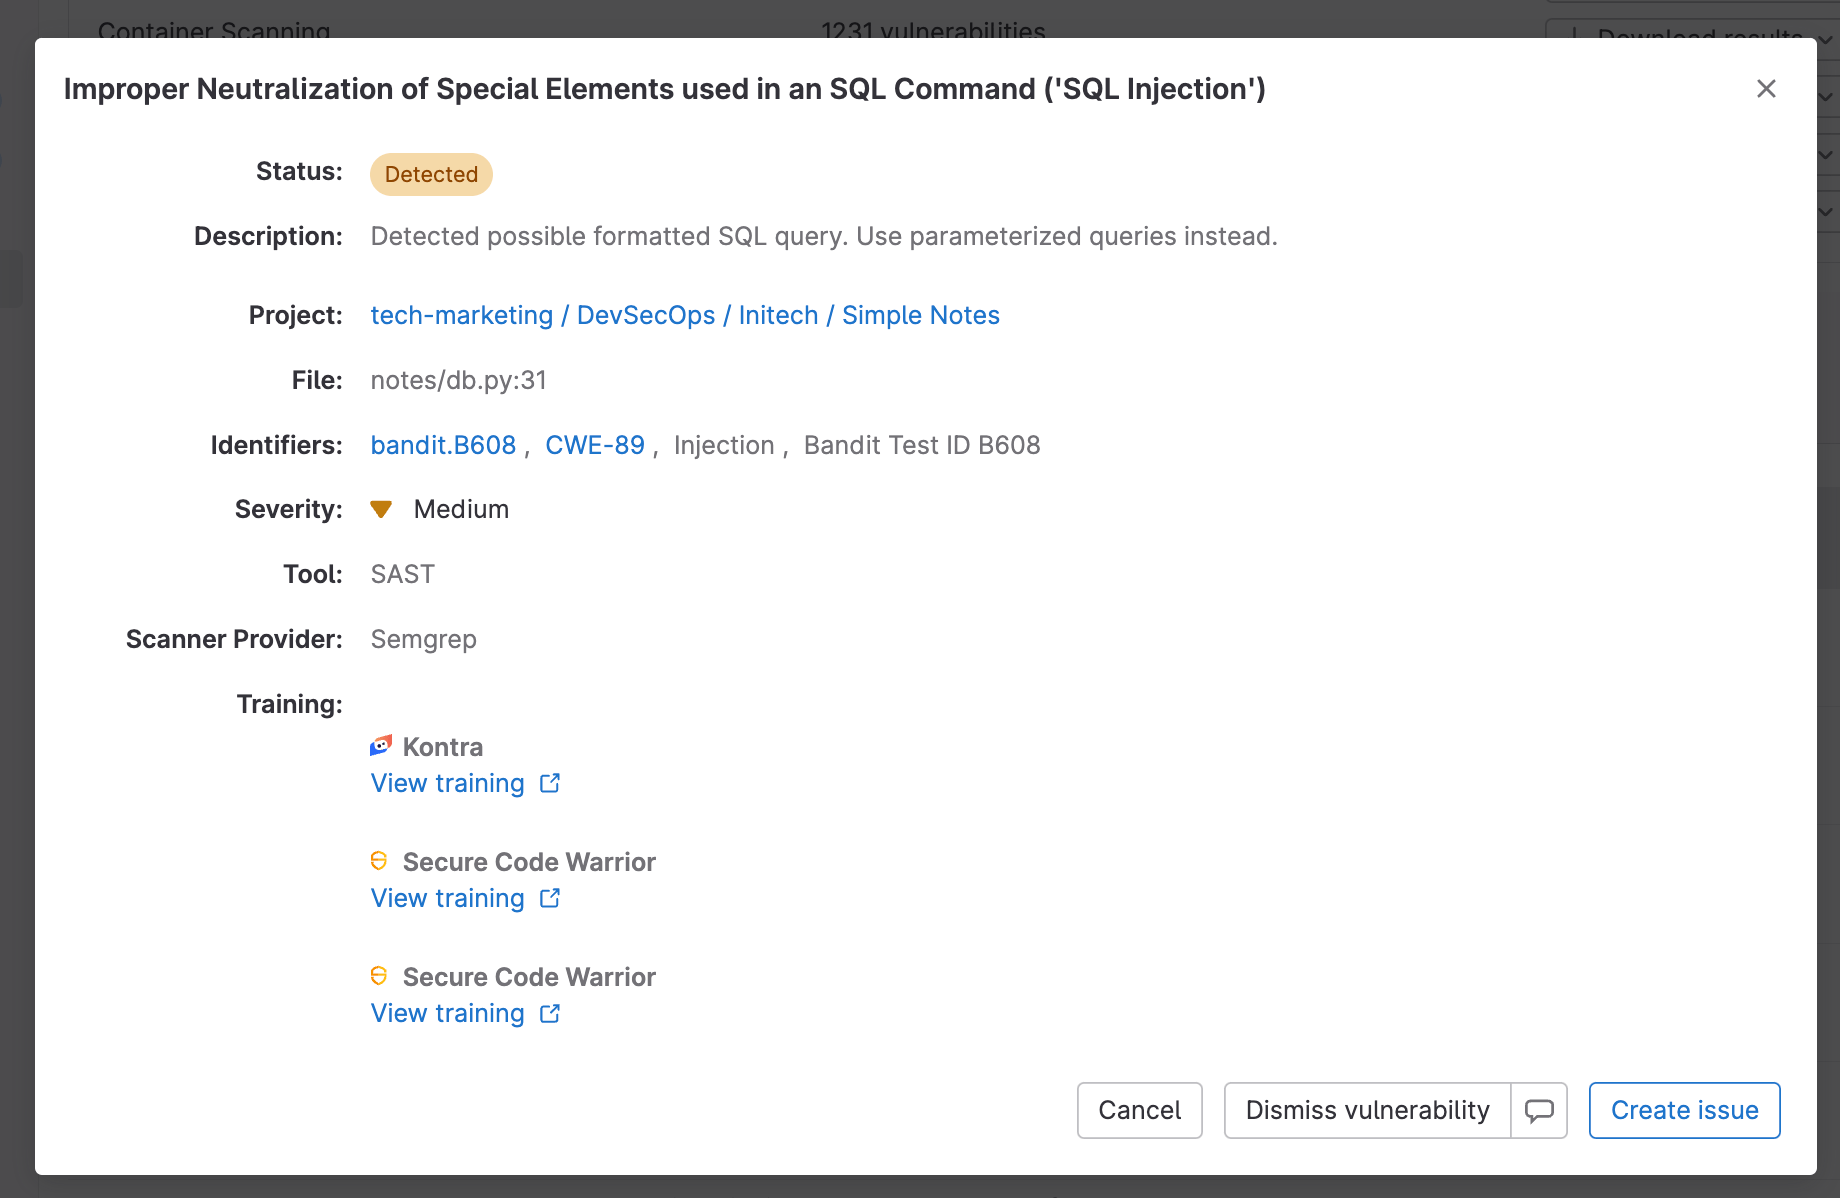Open the CWE-89 identifier link
The width and height of the screenshot is (1840, 1198).
(594, 445)
